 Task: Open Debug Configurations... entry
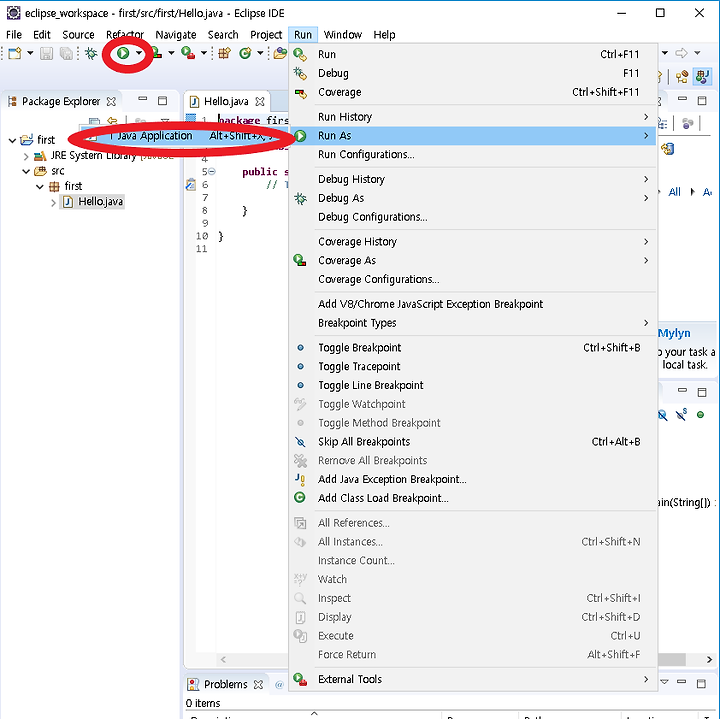pyautogui.click(x=472, y=217)
